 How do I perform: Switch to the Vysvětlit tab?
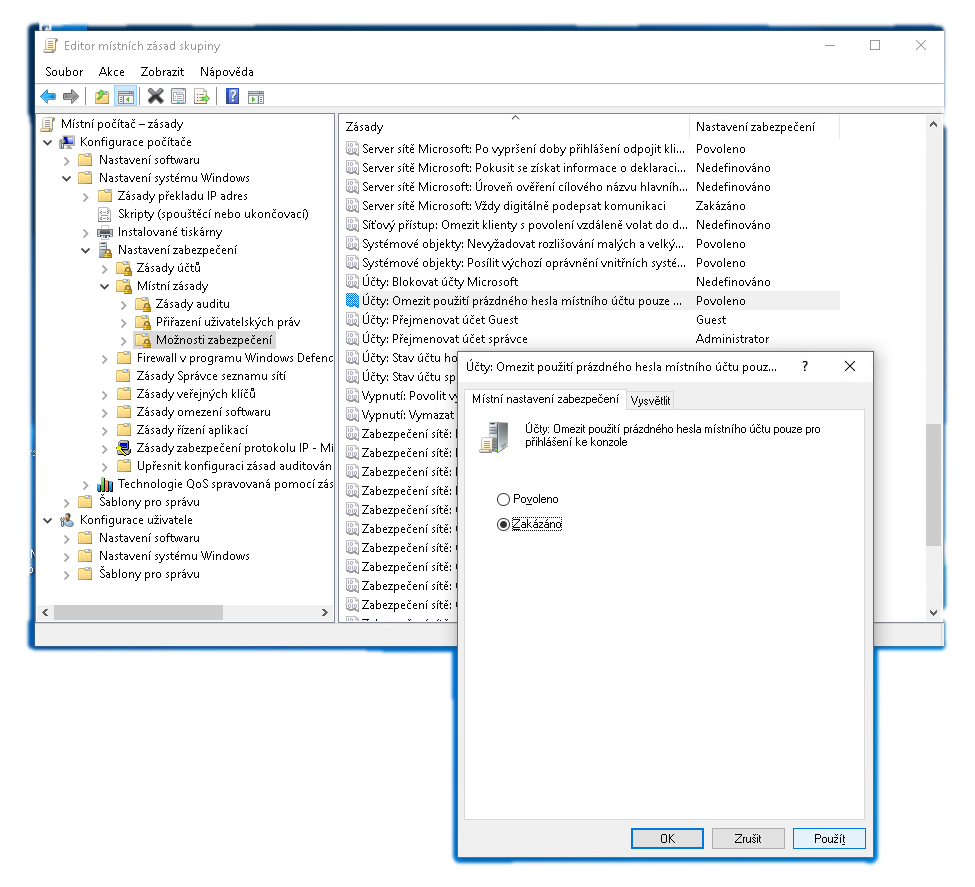tap(650, 400)
